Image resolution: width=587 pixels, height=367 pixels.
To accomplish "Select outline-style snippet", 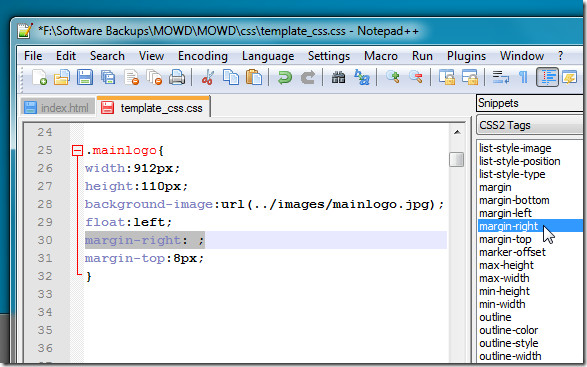I will 508,343.
